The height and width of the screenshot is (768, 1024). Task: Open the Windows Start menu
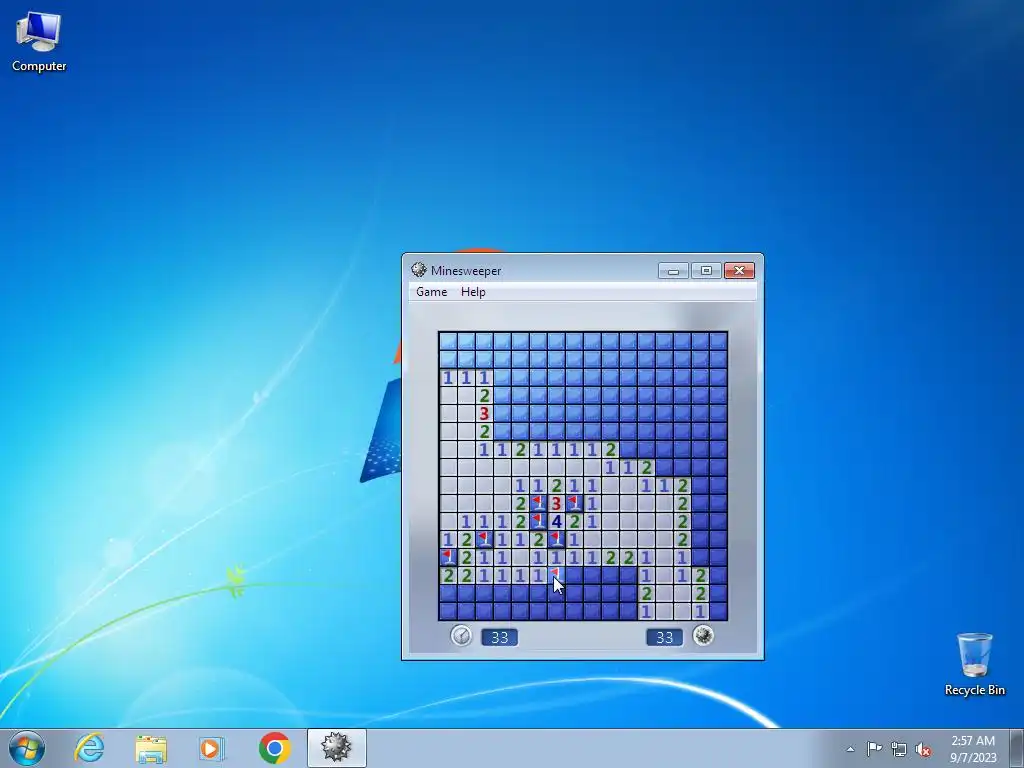[x=27, y=748]
